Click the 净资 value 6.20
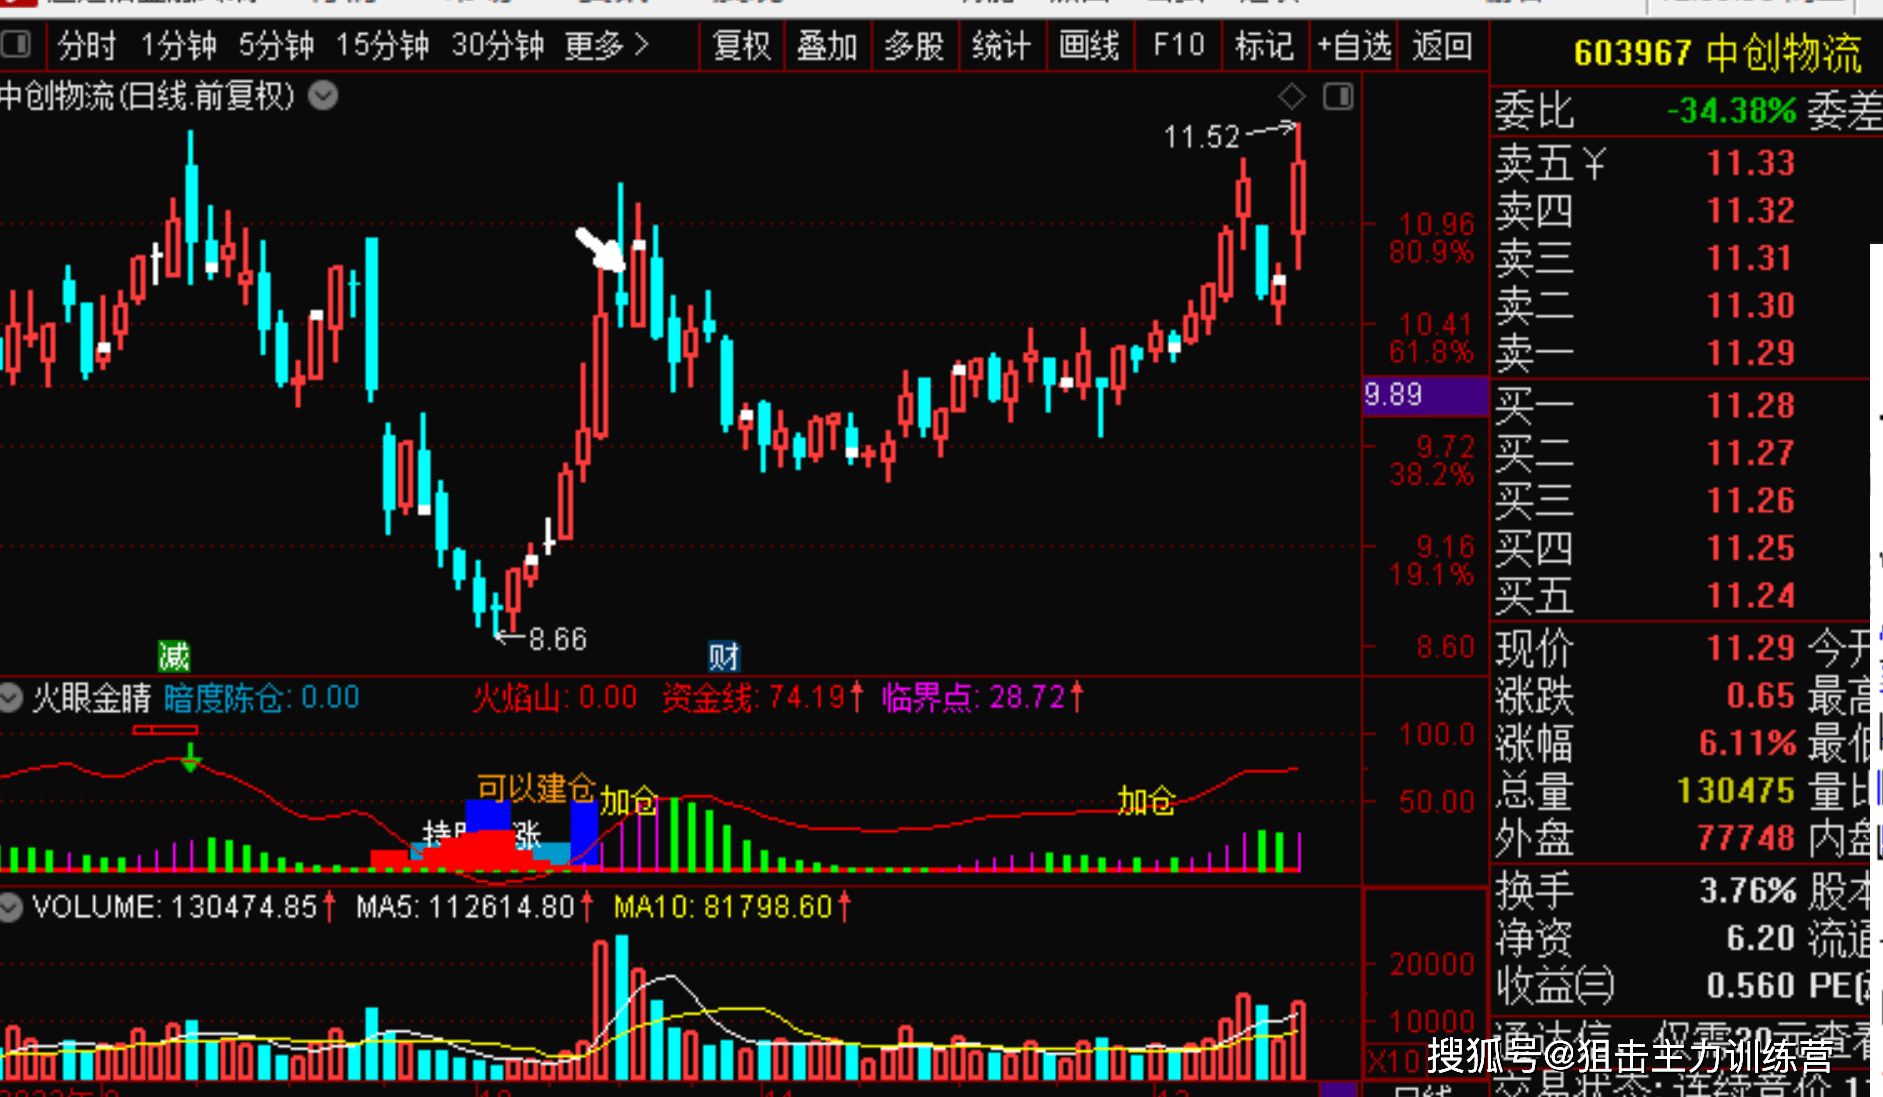This screenshot has width=1883, height=1097. [1761, 938]
